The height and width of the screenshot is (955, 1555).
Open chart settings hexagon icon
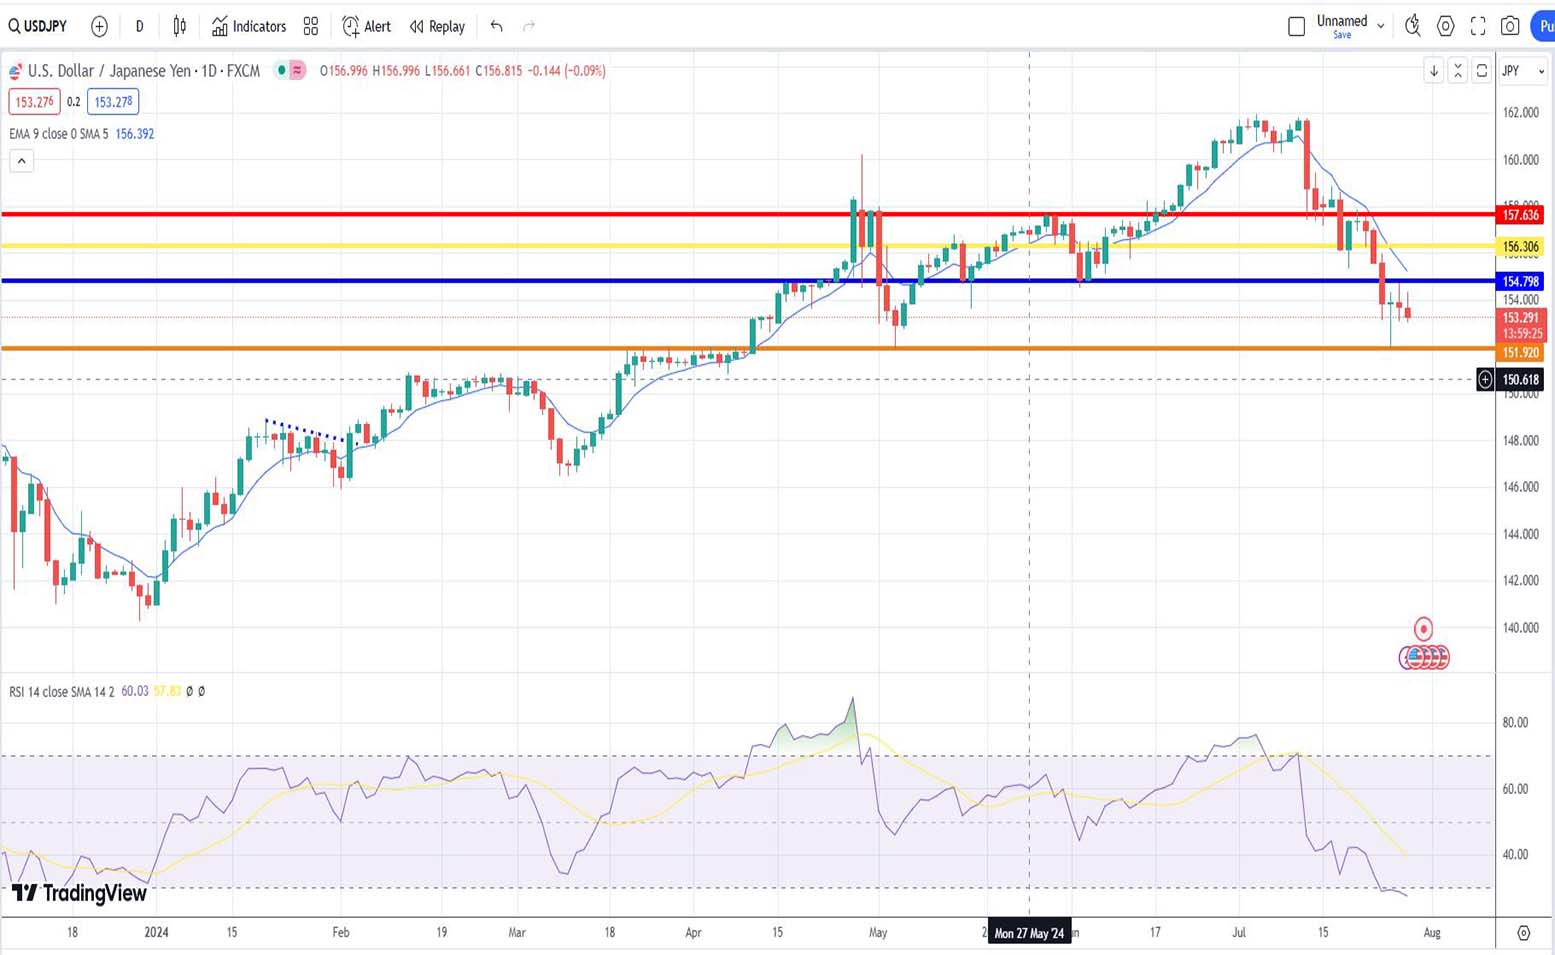point(1445,27)
